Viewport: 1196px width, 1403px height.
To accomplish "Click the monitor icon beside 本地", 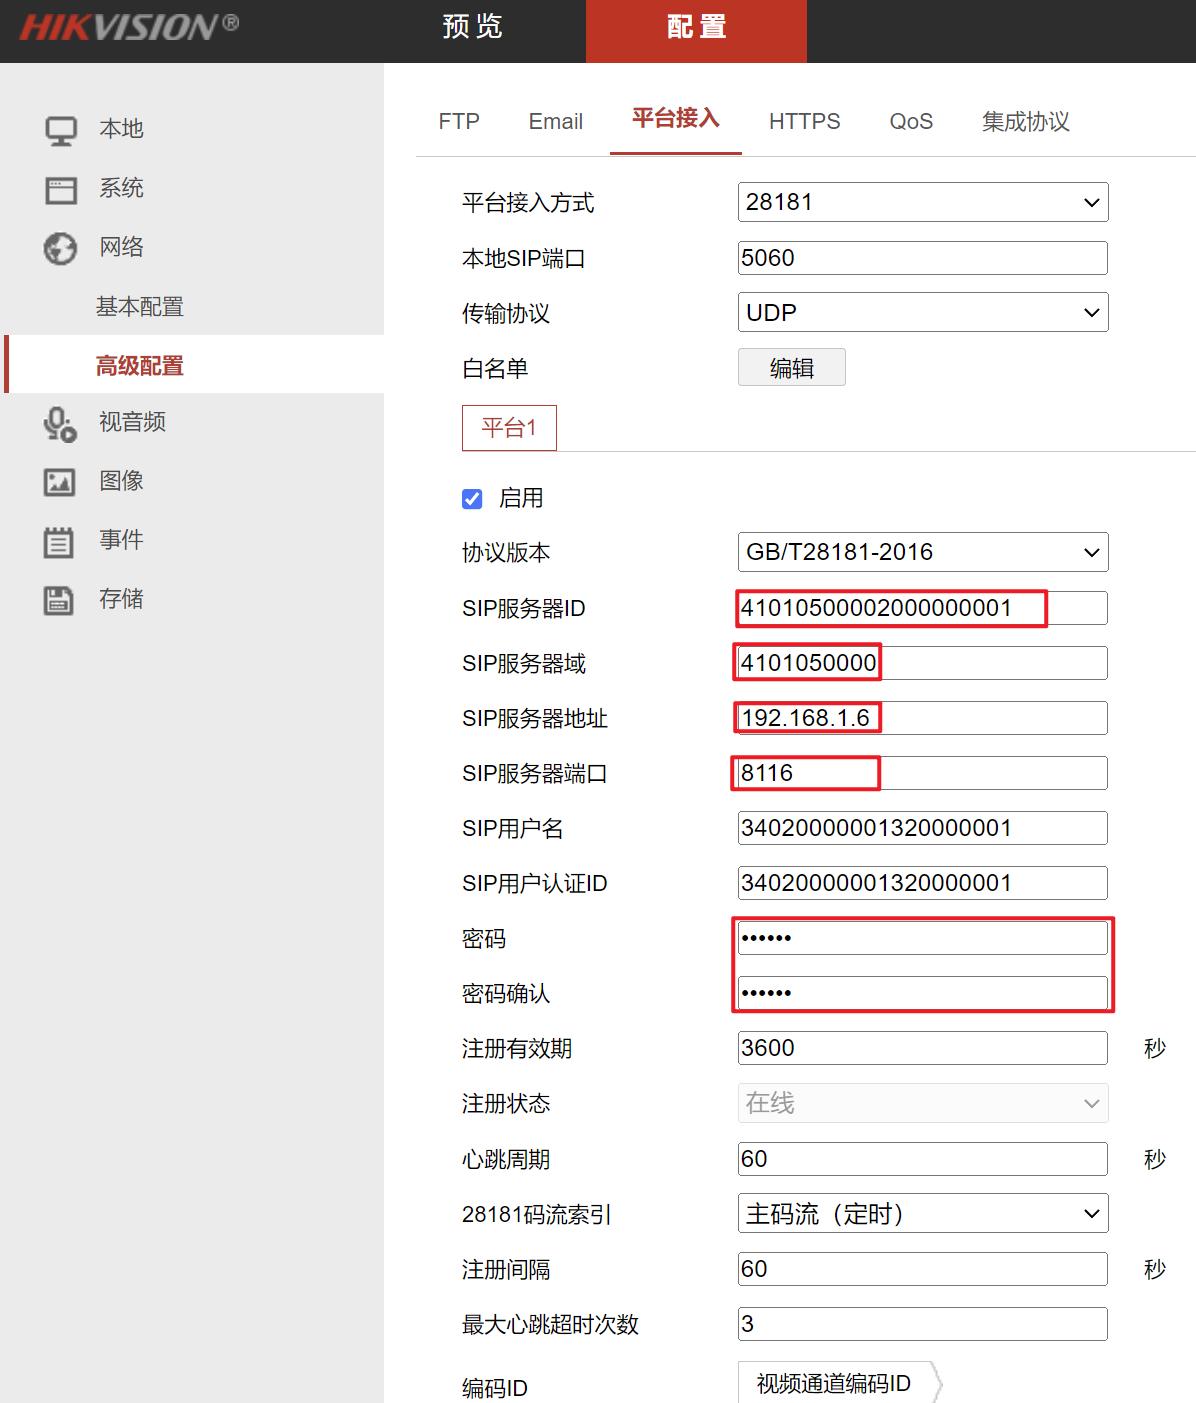I will point(61,130).
